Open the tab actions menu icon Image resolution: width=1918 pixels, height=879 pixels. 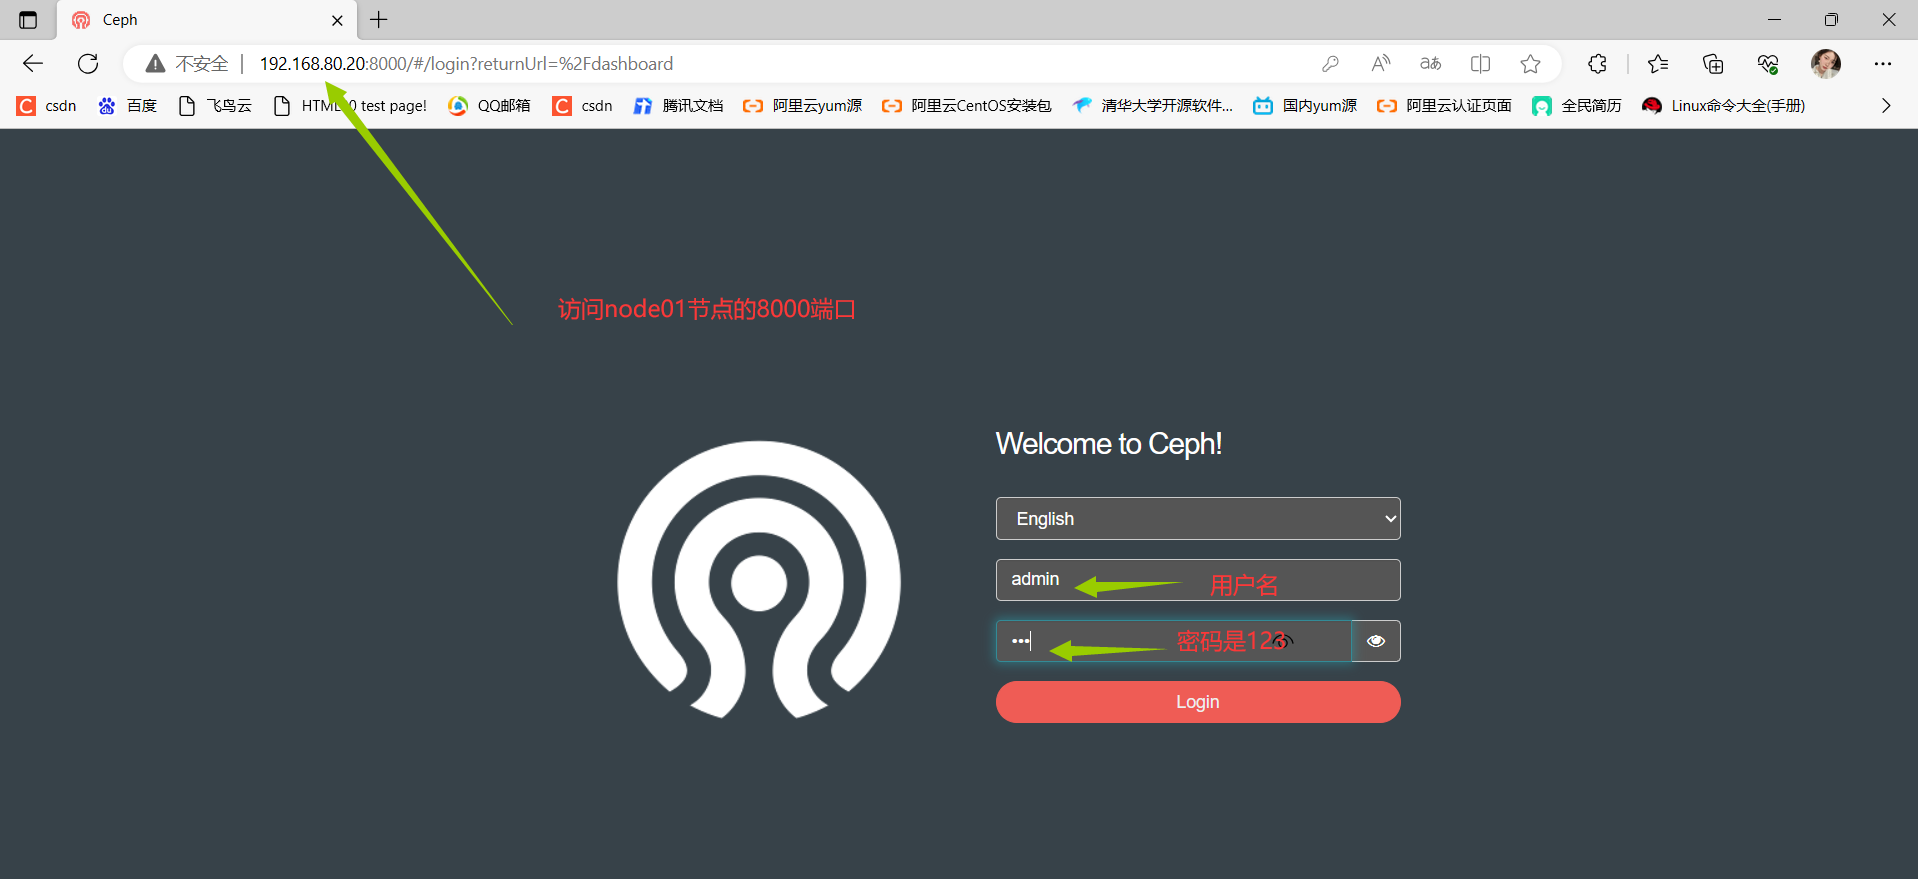28,20
